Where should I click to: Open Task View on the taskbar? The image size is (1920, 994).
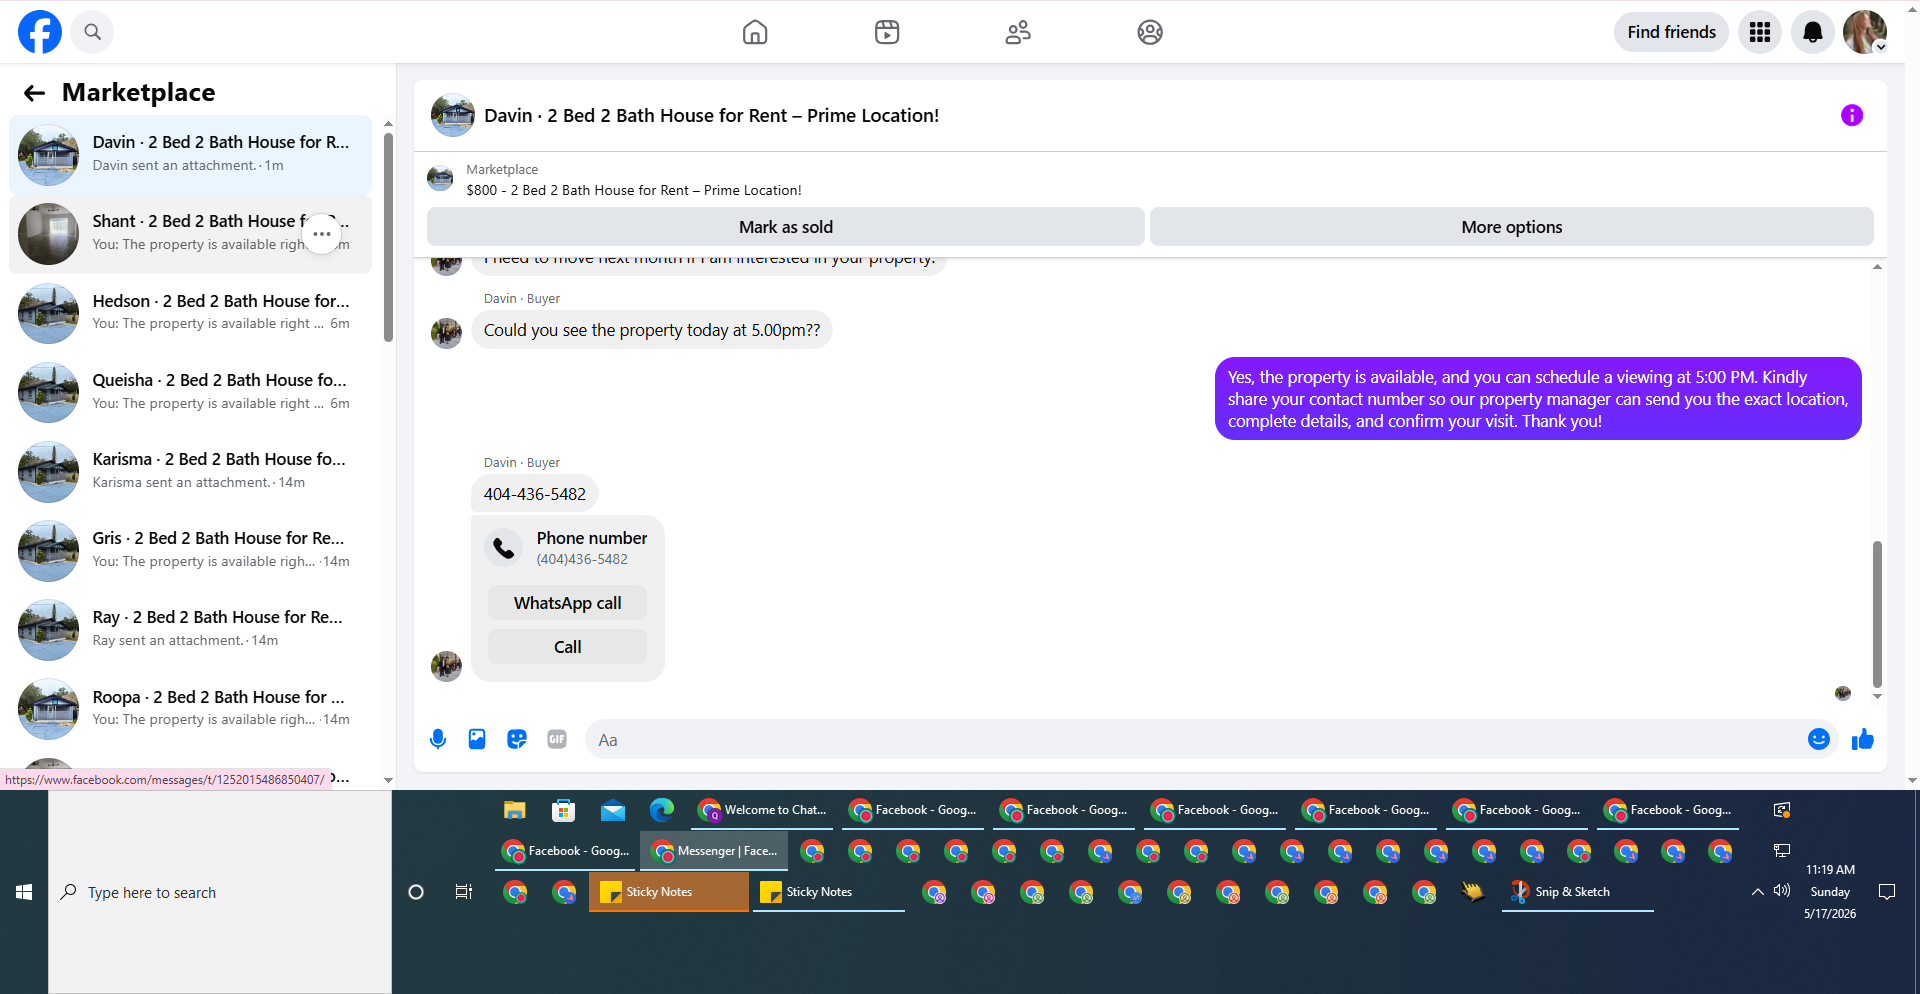coord(464,892)
